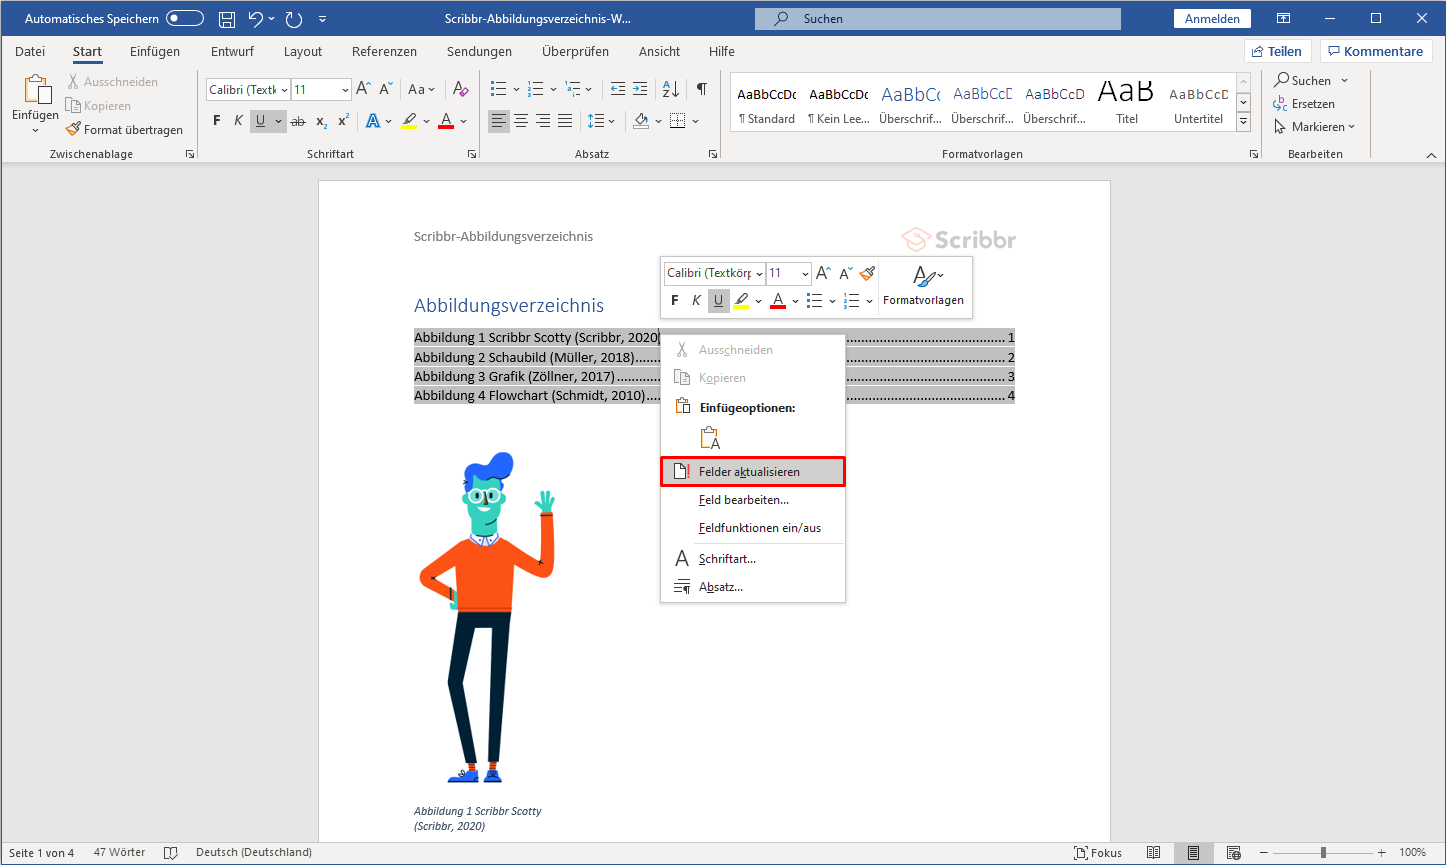Click the Kommentare button
The height and width of the screenshot is (865, 1446).
1374,52
